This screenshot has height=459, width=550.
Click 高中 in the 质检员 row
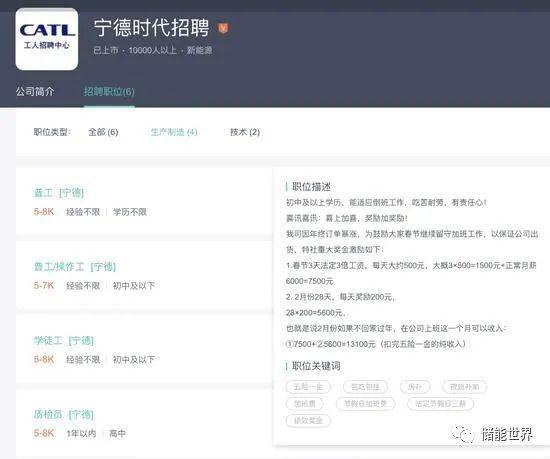(x=118, y=434)
